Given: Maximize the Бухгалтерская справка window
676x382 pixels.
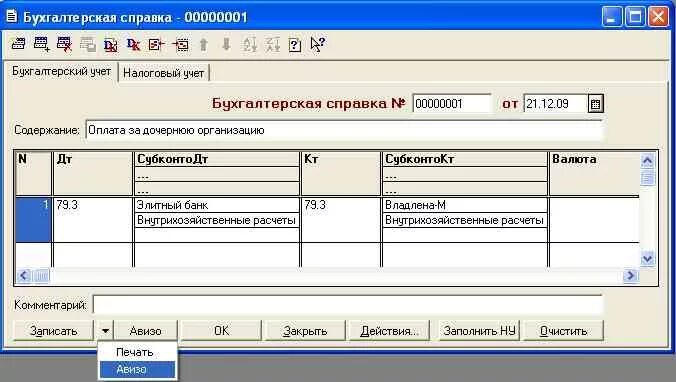Looking at the screenshot, I should point(635,17).
